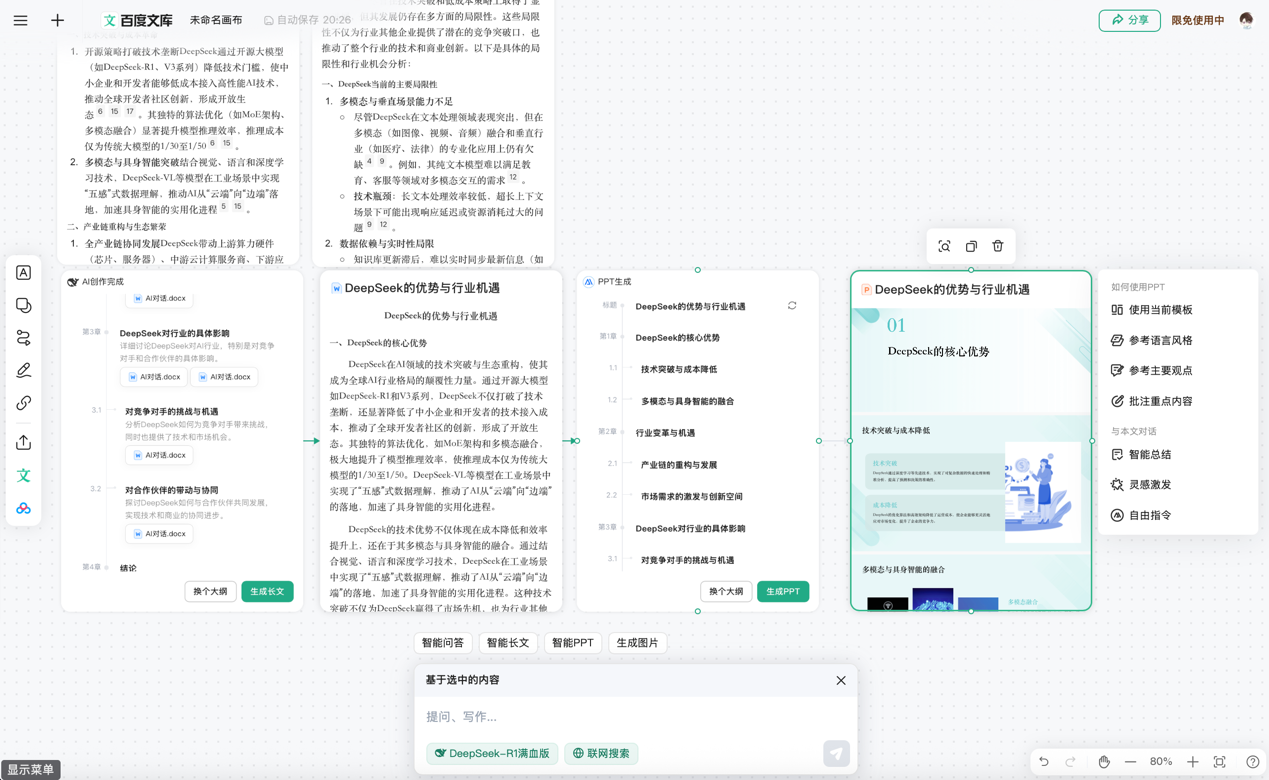1269x780 pixels.
Task: Click the duplicate icon above the PPT card
Action: pos(971,246)
